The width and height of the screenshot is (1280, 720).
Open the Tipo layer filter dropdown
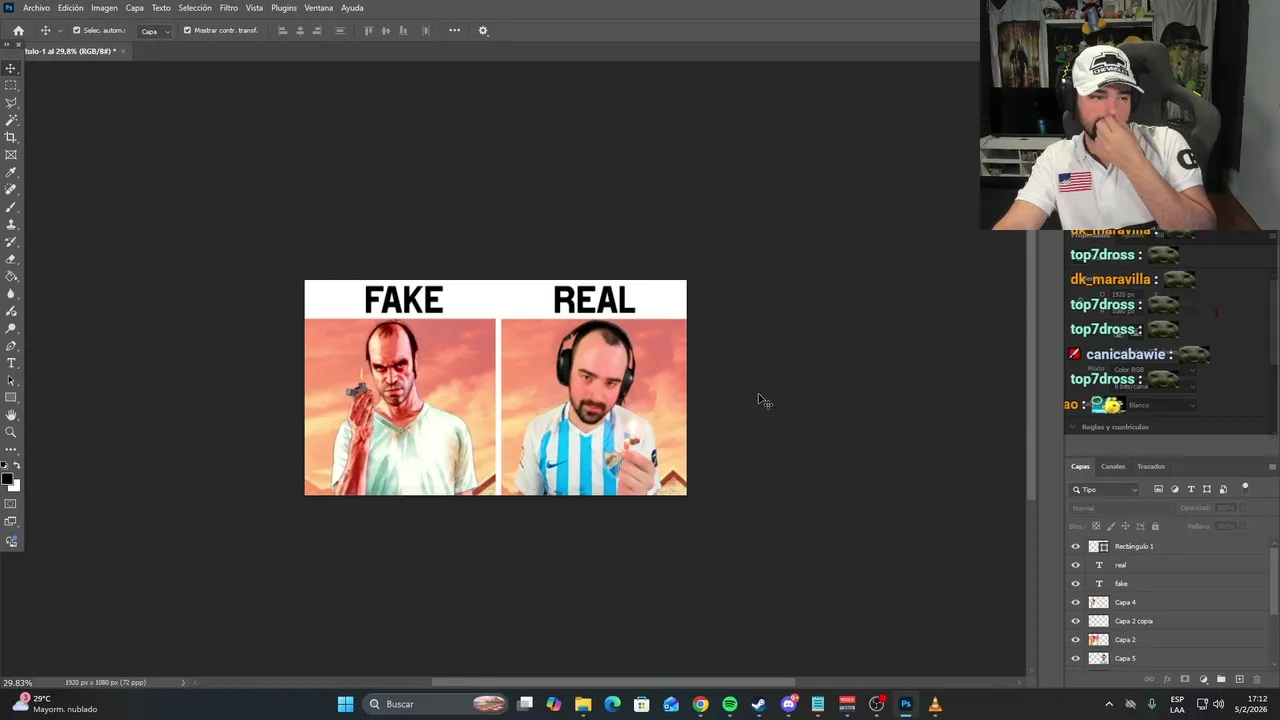(x=1105, y=489)
